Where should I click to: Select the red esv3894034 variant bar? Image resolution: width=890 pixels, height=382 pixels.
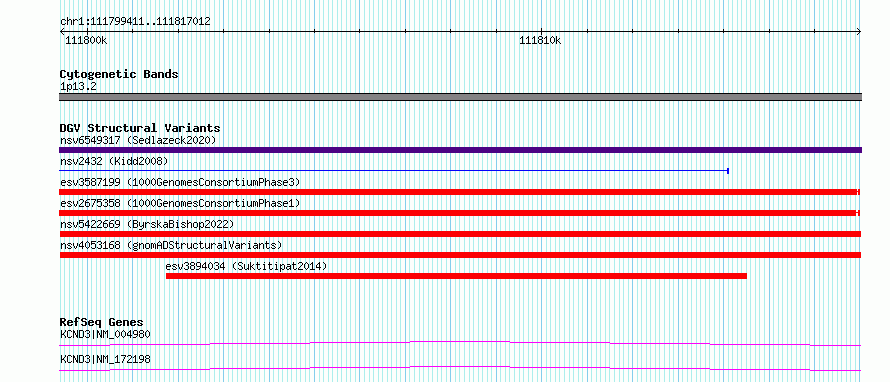(456, 276)
